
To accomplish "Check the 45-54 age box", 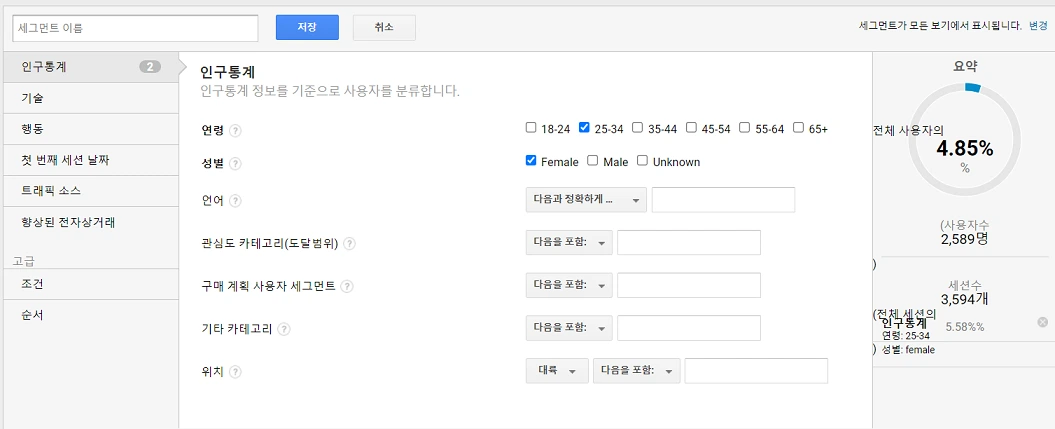I will pos(690,127).
